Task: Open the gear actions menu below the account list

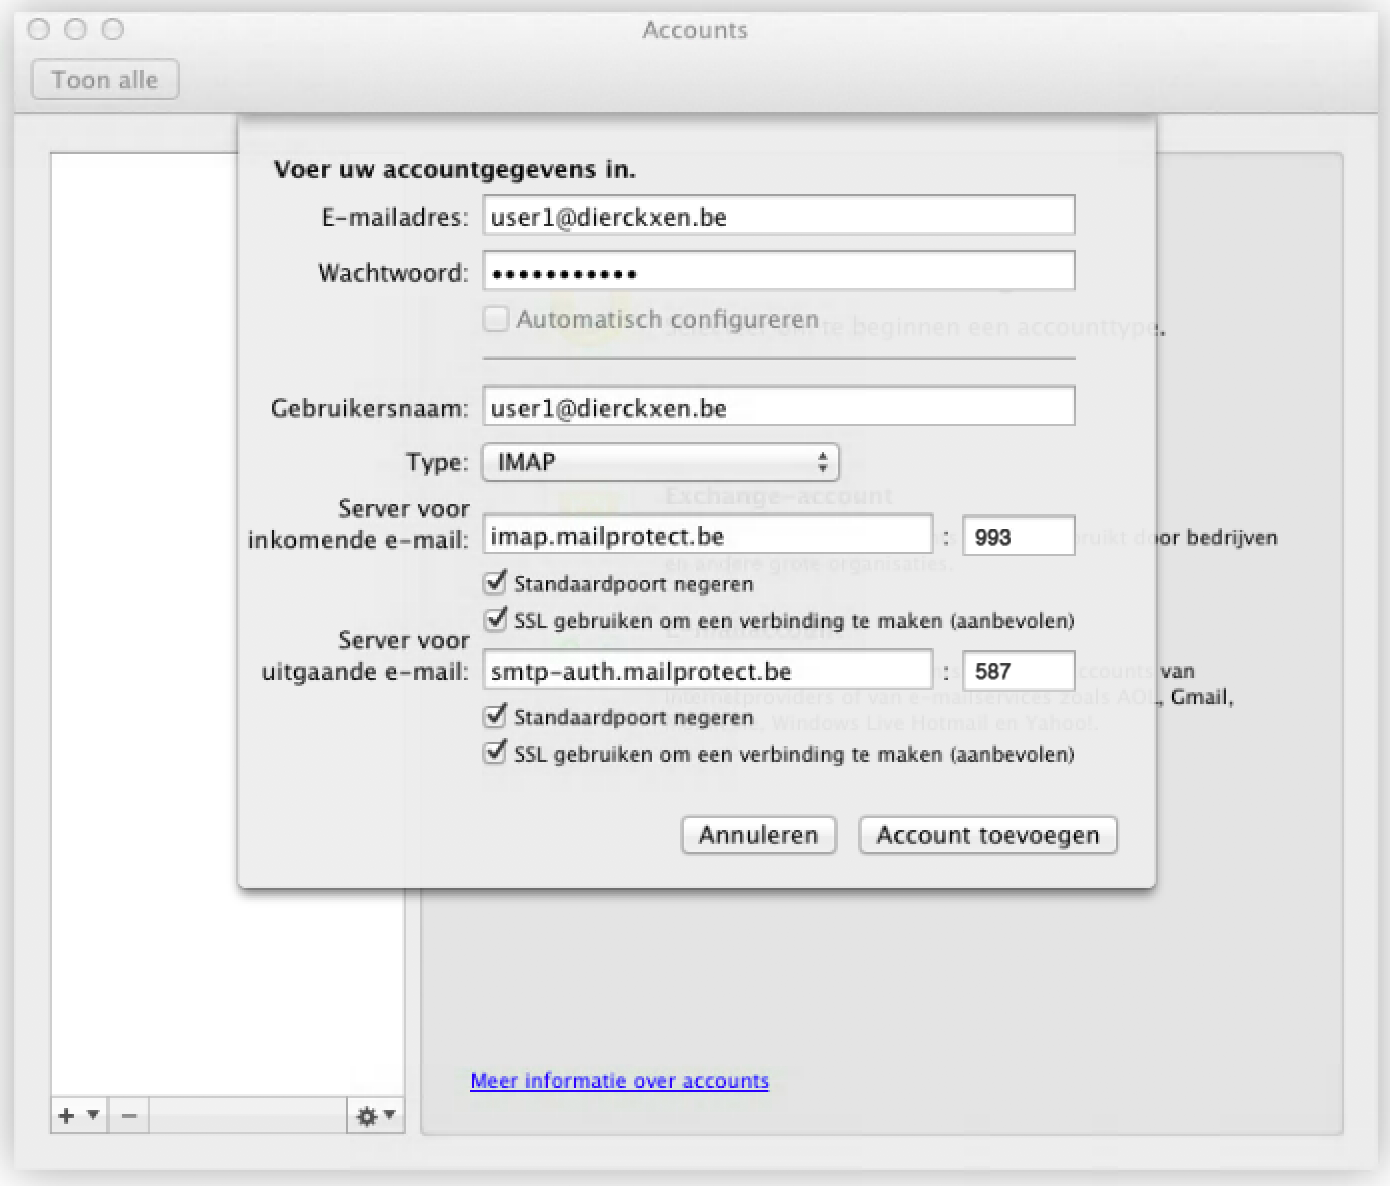Action: (x=375, y=1115)
